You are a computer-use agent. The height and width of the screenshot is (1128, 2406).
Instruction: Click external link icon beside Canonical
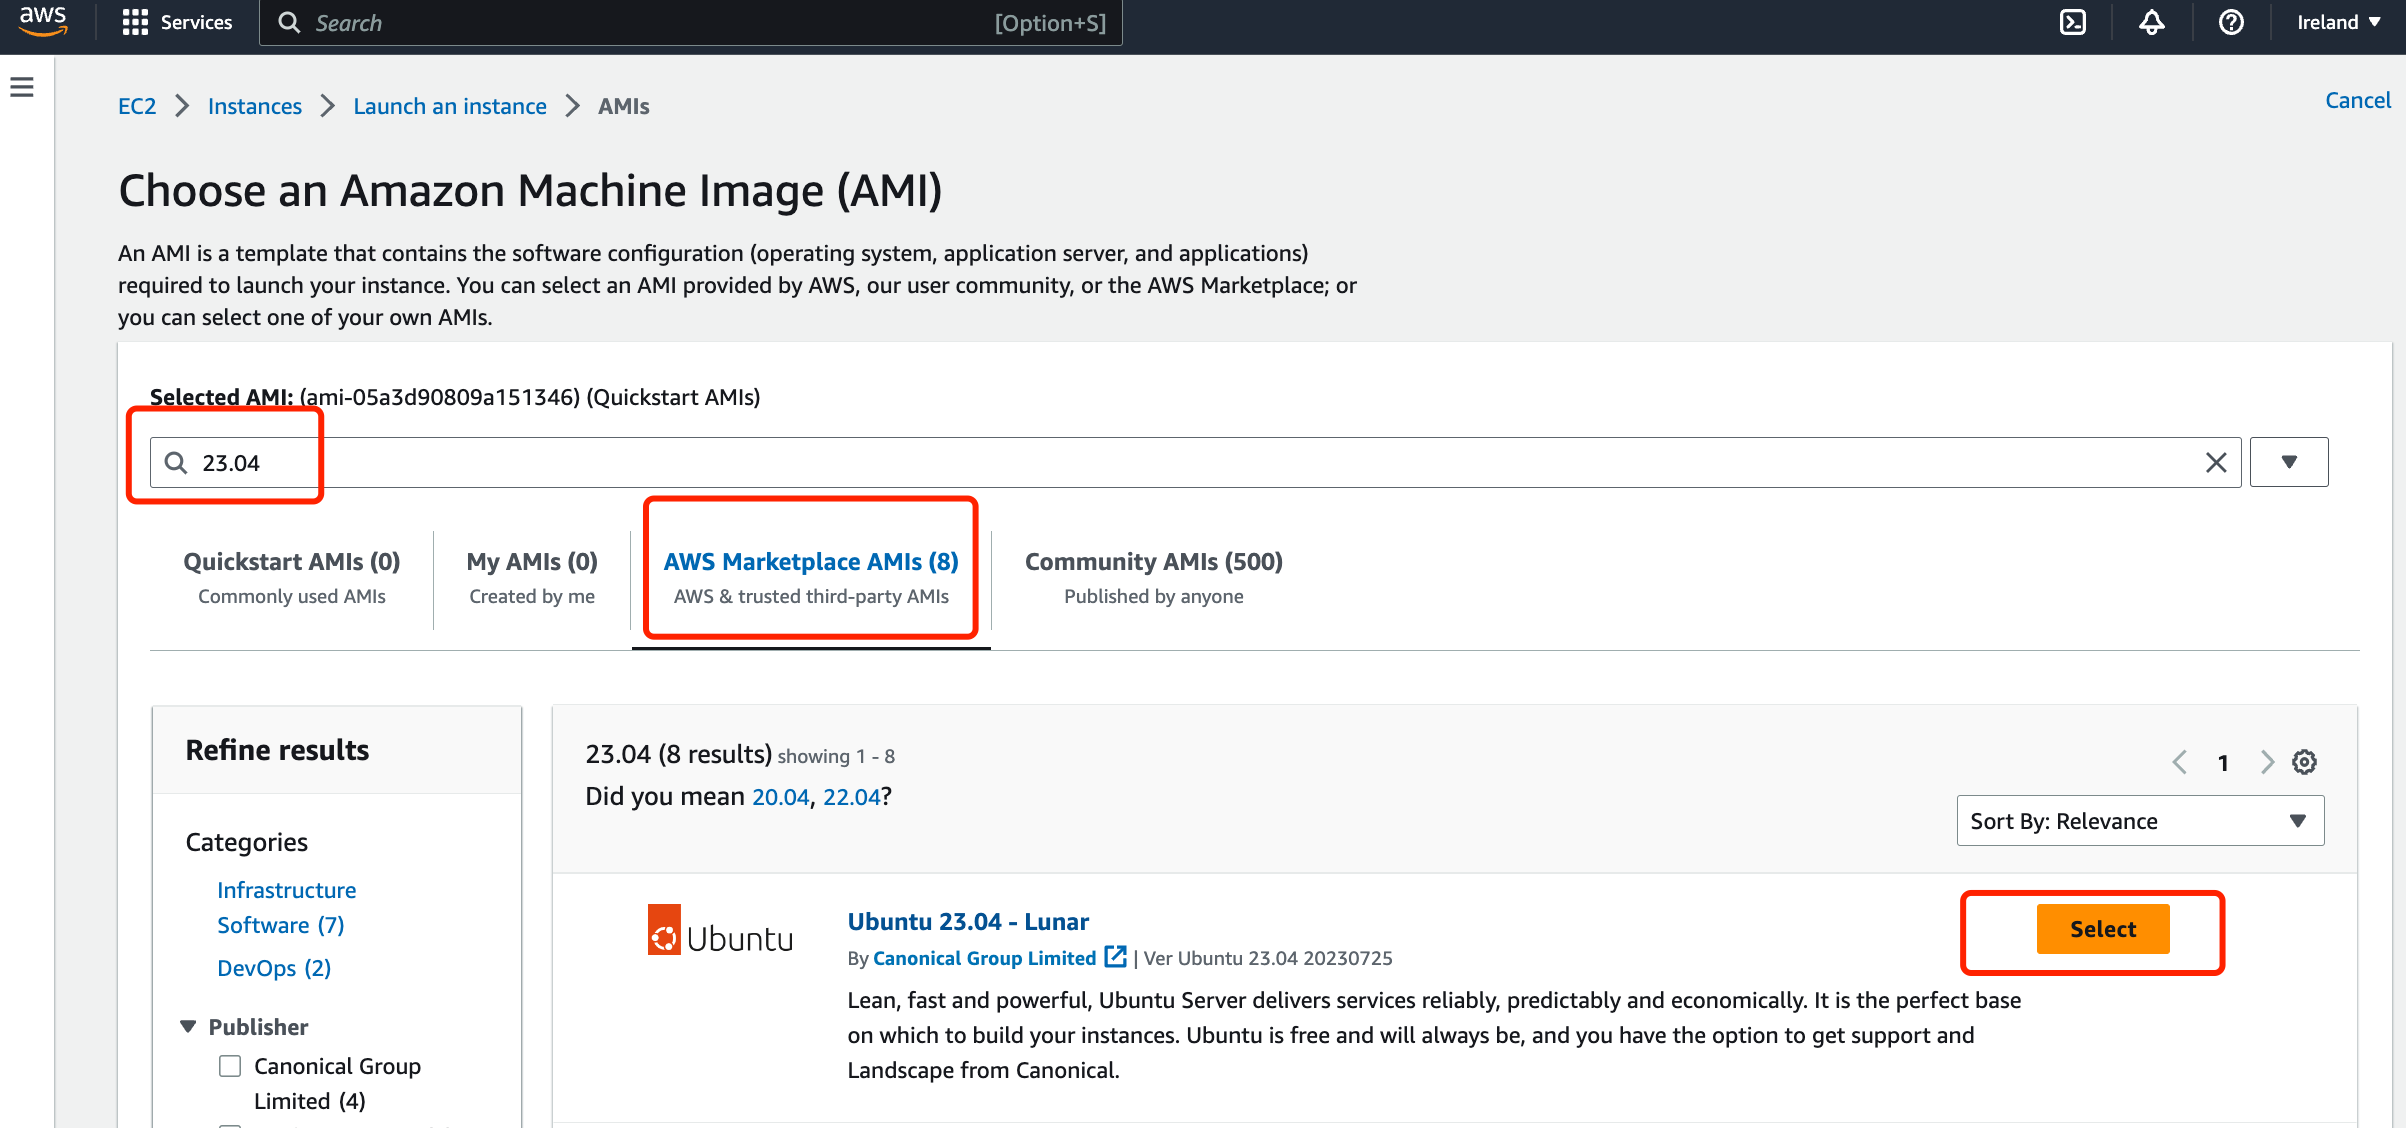tap(1115, 956)
